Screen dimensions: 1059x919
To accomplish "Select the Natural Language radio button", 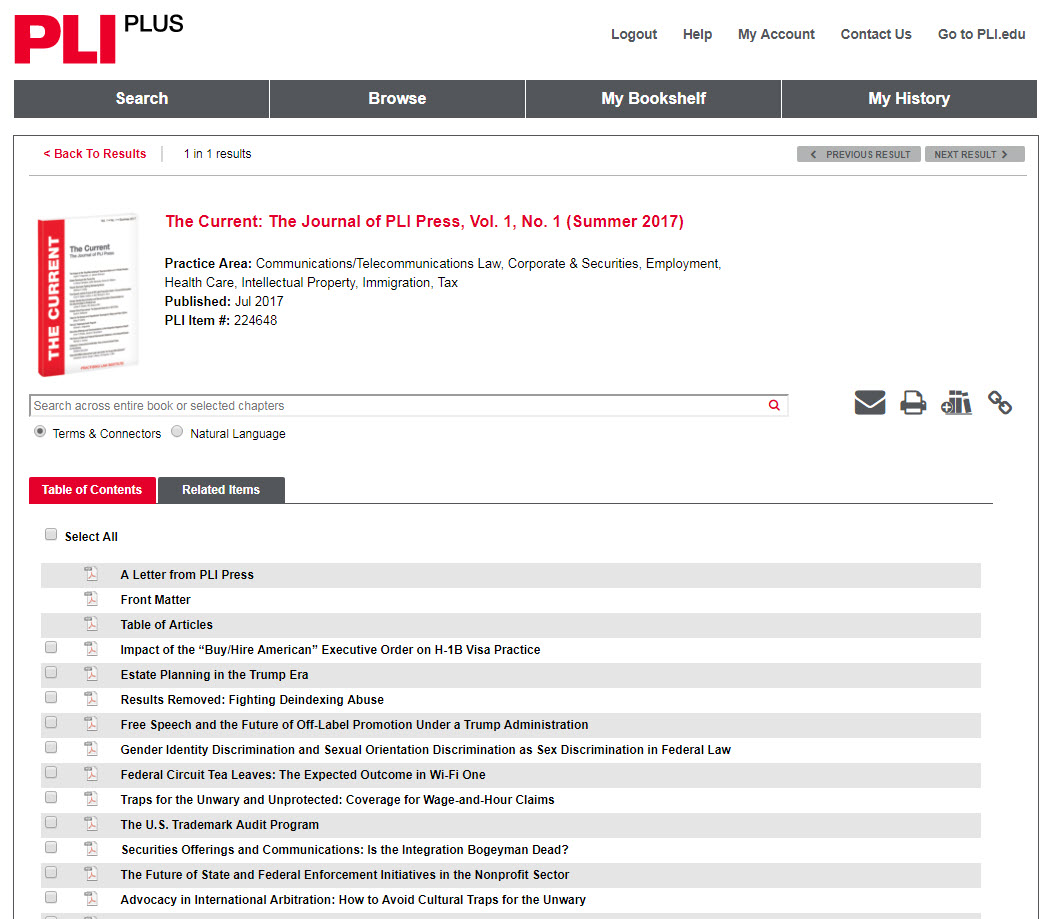I will pos(177,431).
